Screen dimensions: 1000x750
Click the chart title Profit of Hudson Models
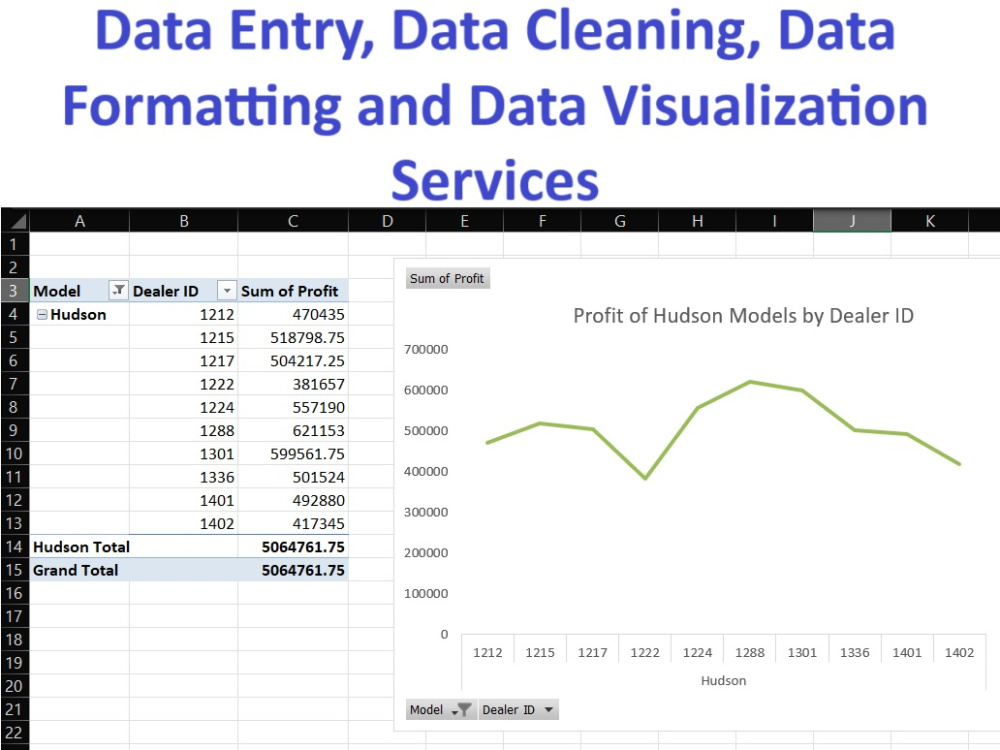744,315
